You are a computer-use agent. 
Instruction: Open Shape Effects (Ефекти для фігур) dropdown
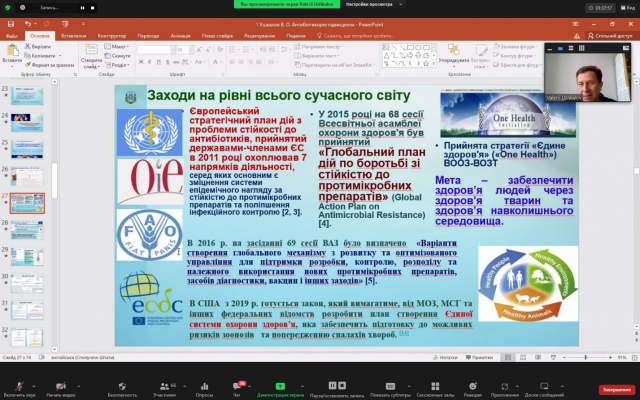pyautogui.click(x=517, y=64)
